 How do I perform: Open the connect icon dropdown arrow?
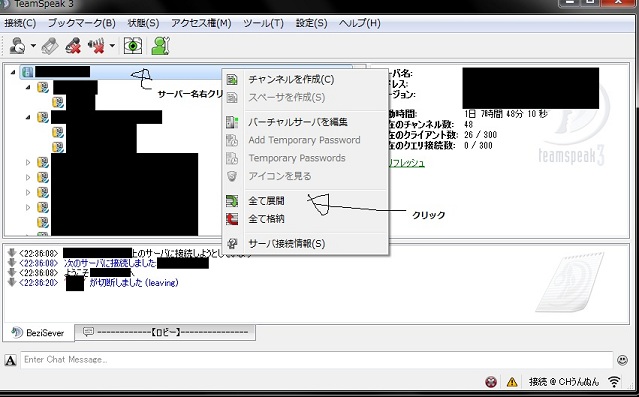(33, 46)
